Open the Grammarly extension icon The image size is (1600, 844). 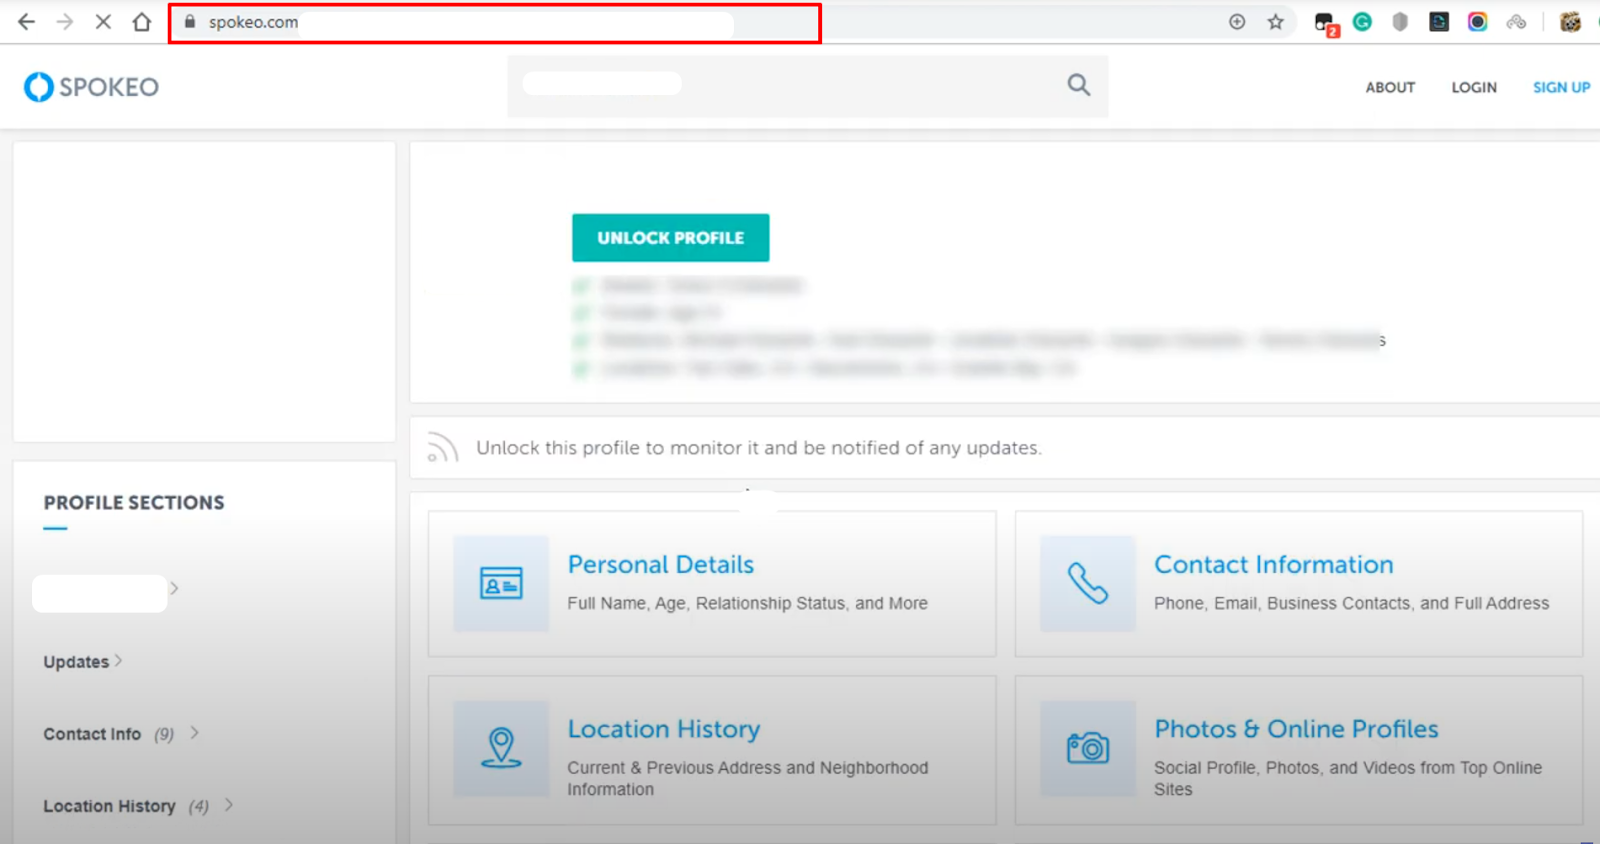tap(1362, 22)
